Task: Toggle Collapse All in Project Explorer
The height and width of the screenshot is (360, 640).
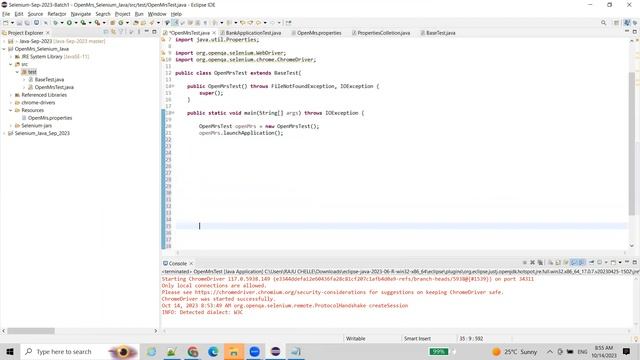Action: (x=105, y=32)
